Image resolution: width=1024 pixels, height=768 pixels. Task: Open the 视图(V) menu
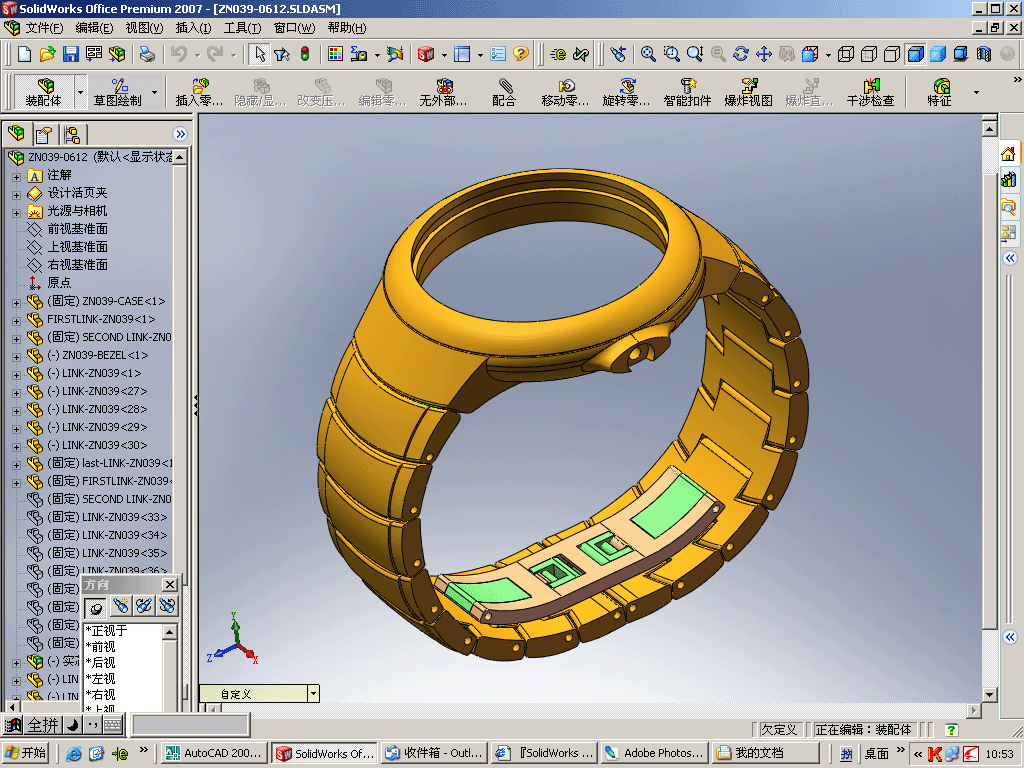(x=144, y=27)
